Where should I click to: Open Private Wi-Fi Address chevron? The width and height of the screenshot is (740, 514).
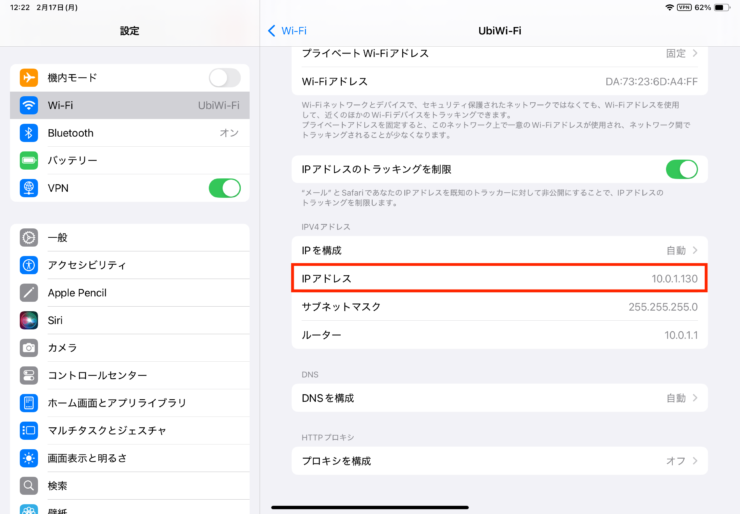pos(695,53)
